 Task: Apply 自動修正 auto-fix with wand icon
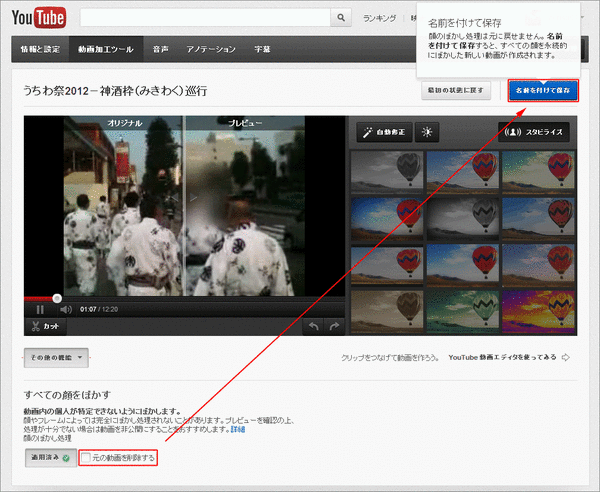coord(384,132)
